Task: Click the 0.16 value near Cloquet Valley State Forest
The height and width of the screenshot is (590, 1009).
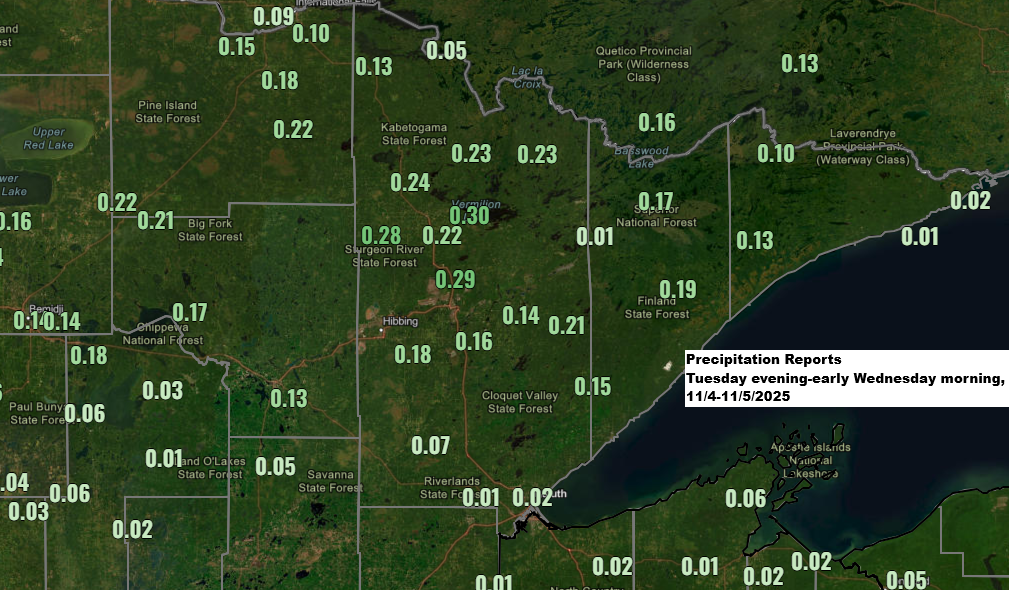Action: (474, 340)
